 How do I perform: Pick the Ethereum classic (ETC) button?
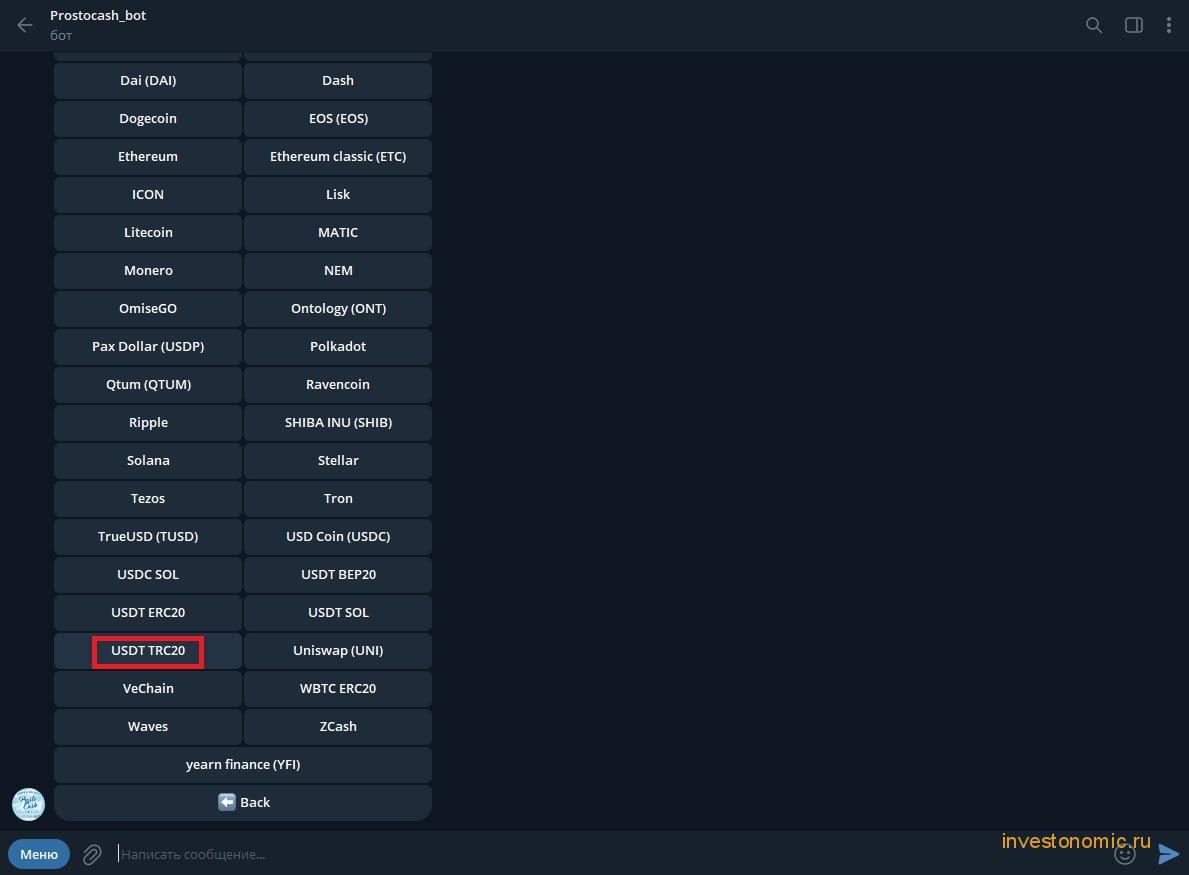tap(338, 156)
